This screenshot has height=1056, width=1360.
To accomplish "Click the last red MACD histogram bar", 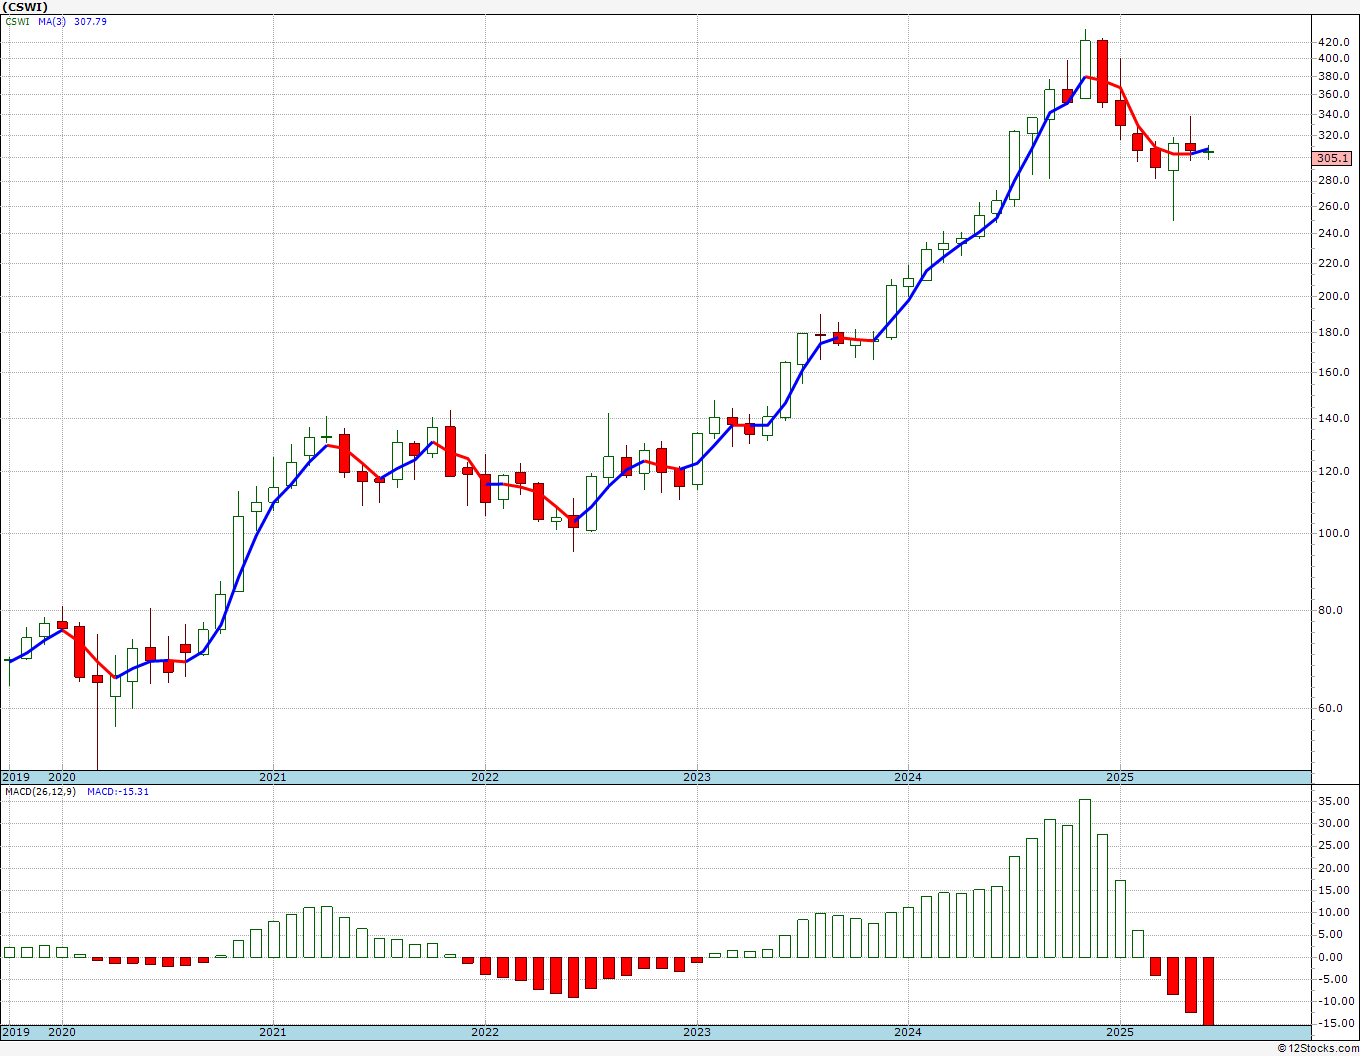I will (1208, 991).
